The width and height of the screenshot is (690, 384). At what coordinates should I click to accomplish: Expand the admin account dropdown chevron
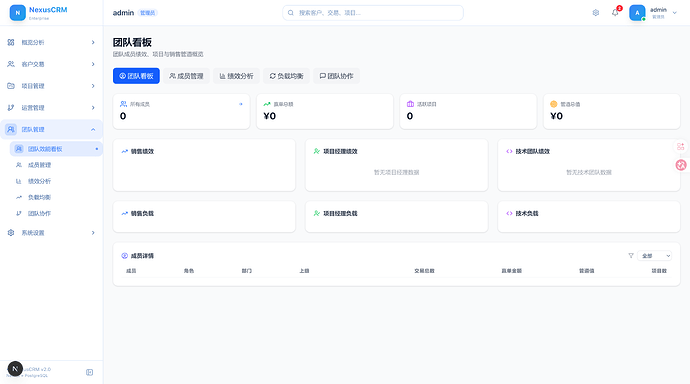click(674, 13)
